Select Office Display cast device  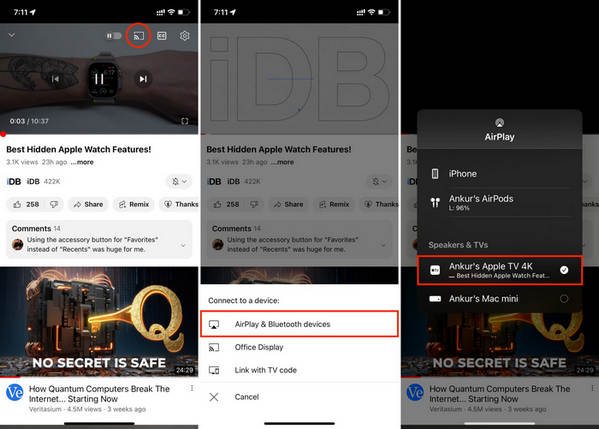(299, 347)
